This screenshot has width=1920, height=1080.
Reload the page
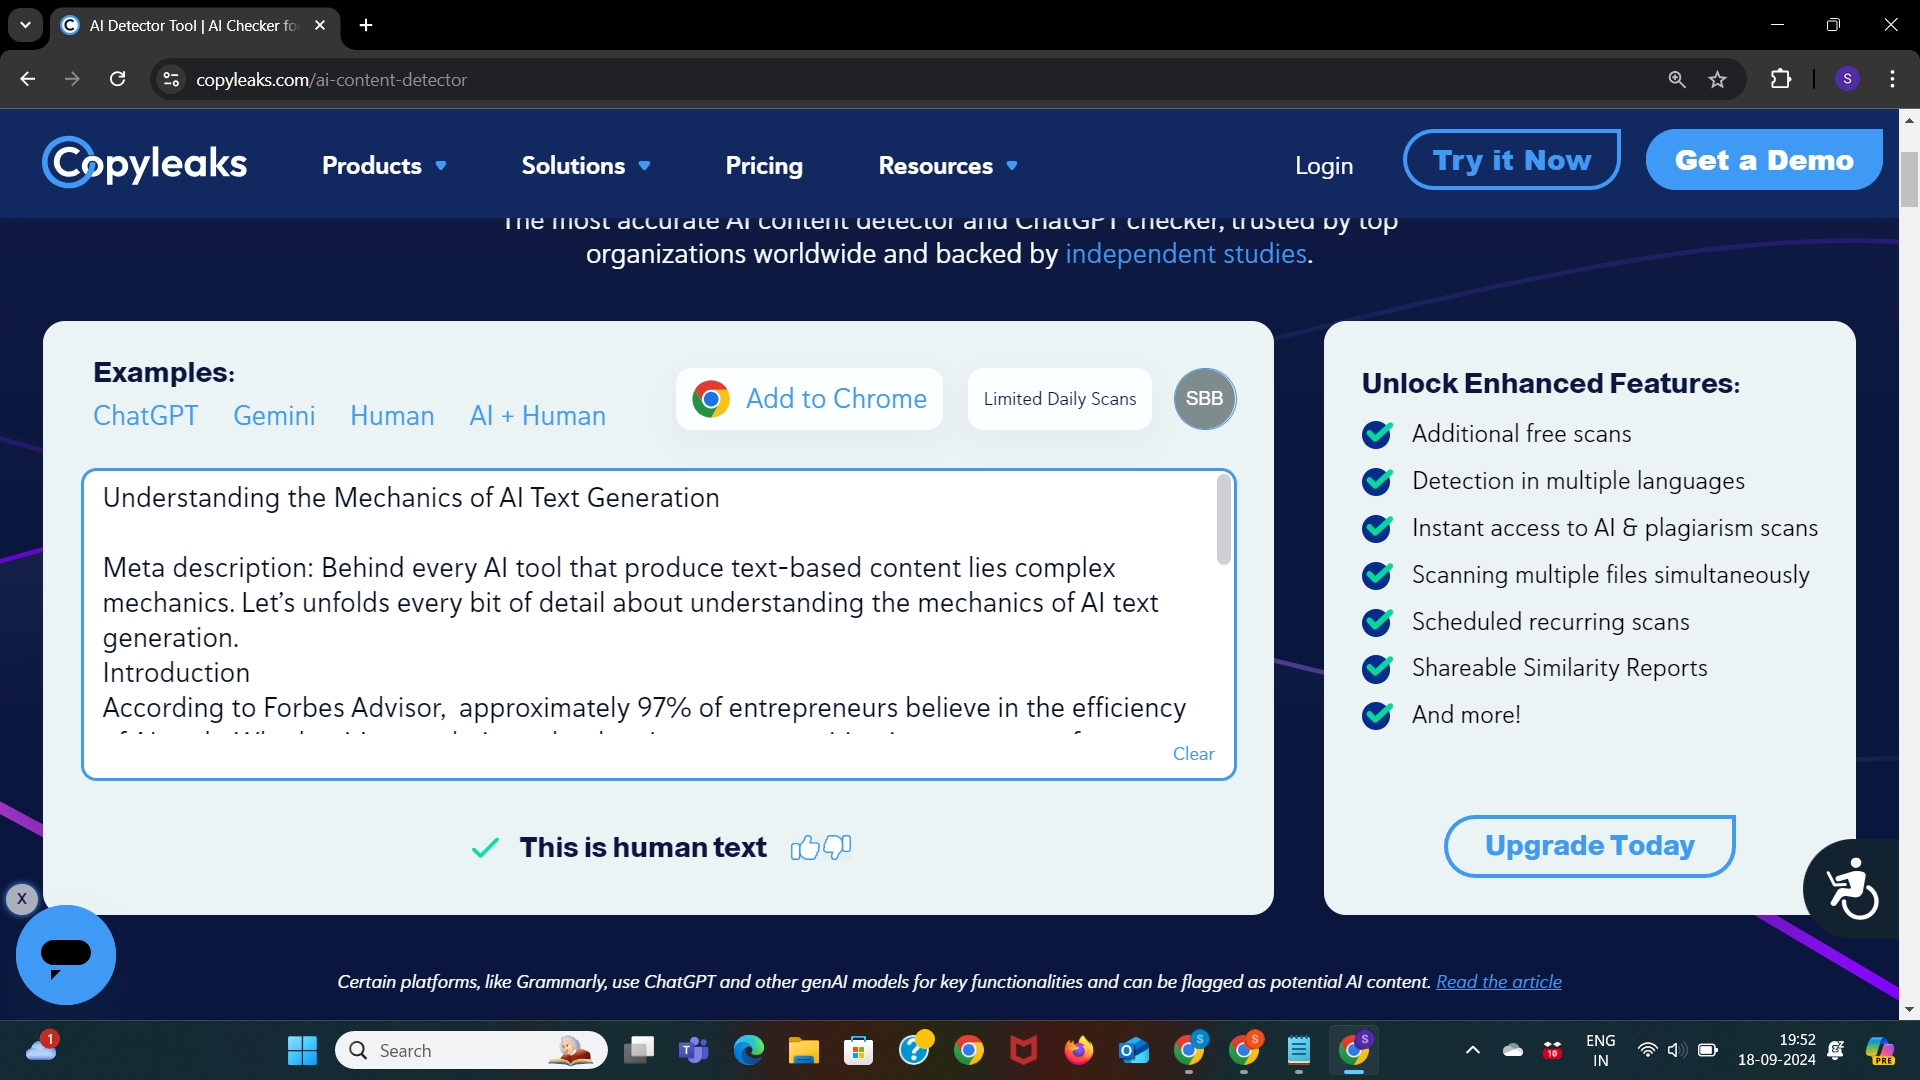click(117, 79)
